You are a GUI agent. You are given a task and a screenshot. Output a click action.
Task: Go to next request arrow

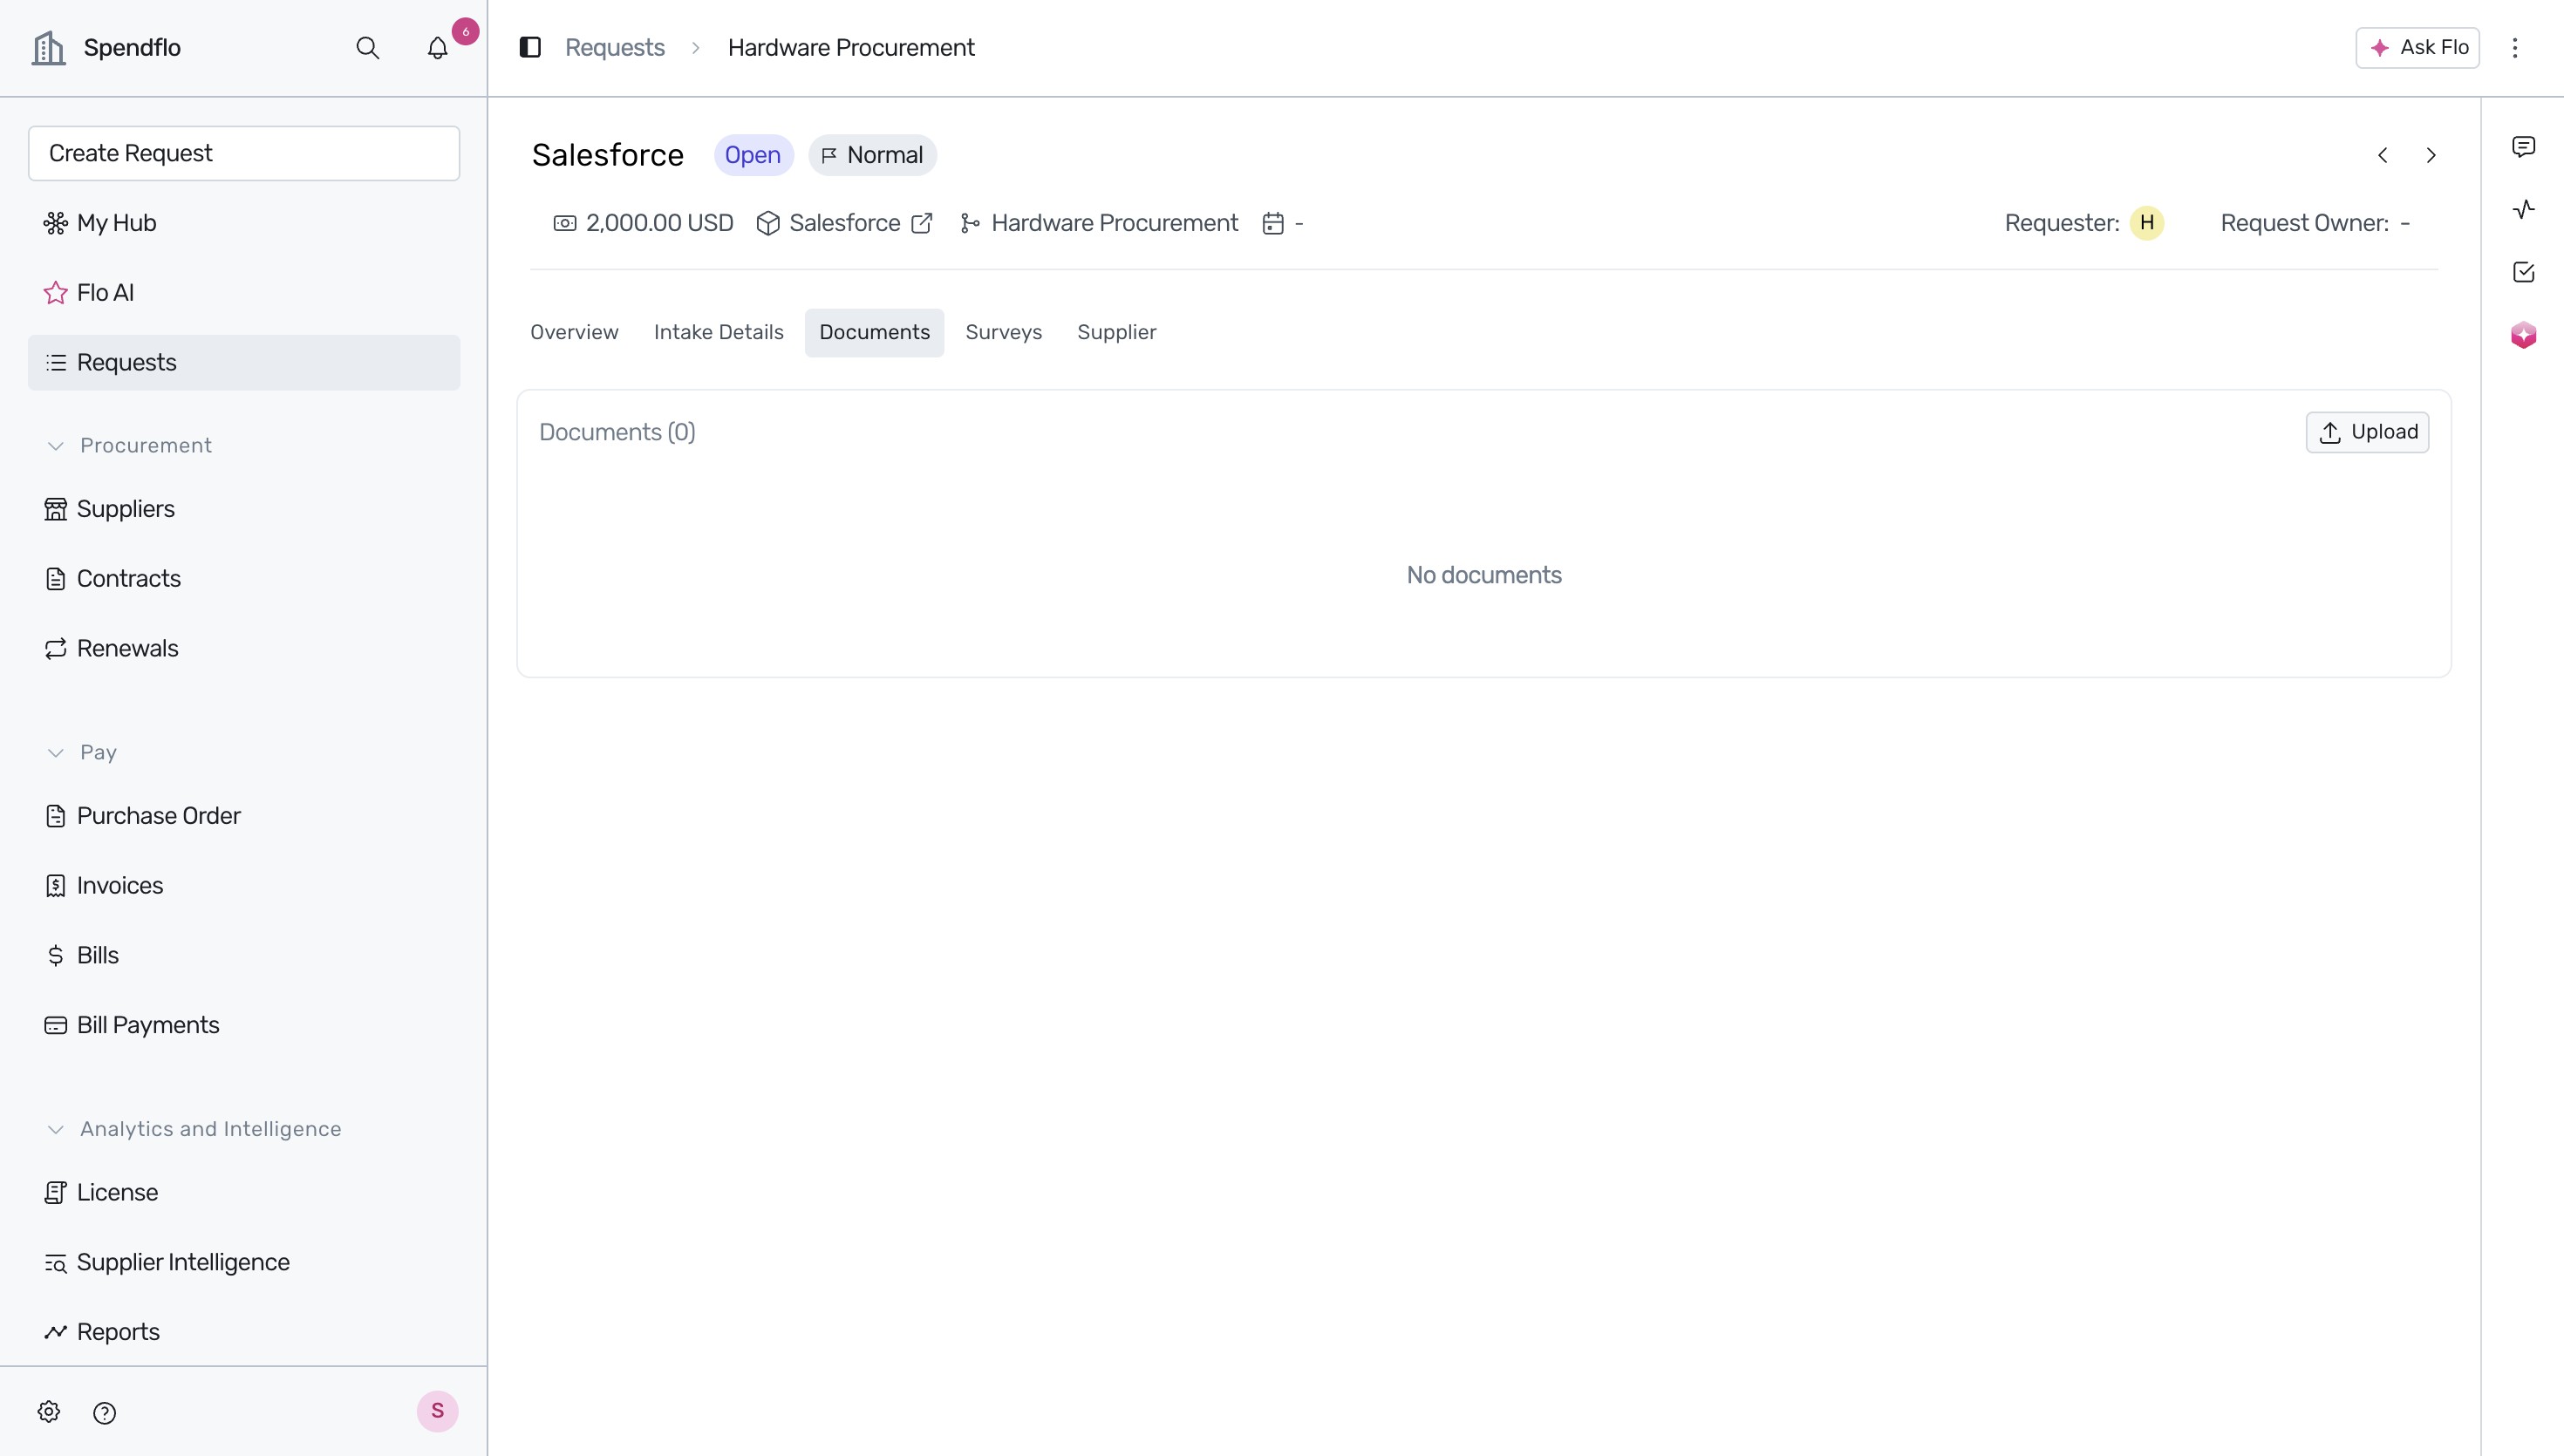[2431, 155]
